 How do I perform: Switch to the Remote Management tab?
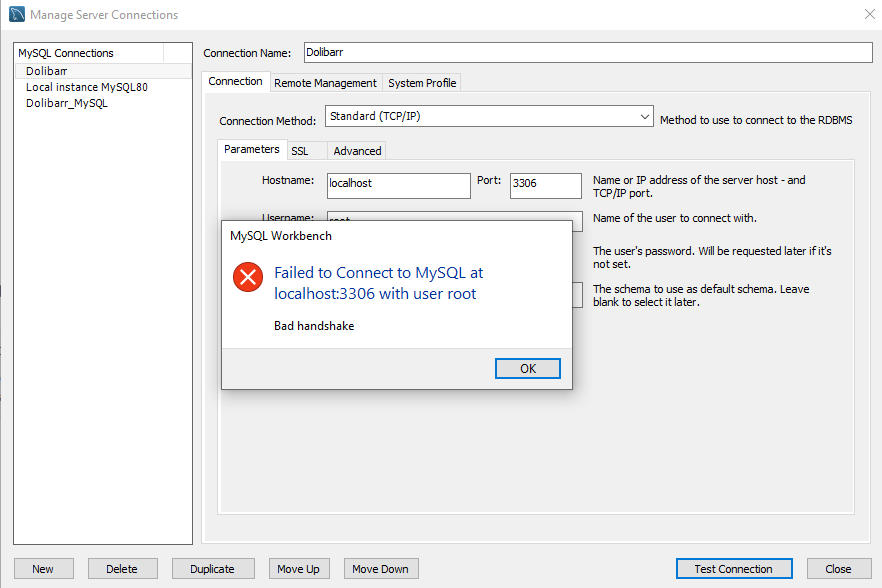pyautogui.click(x=326, y=83)
